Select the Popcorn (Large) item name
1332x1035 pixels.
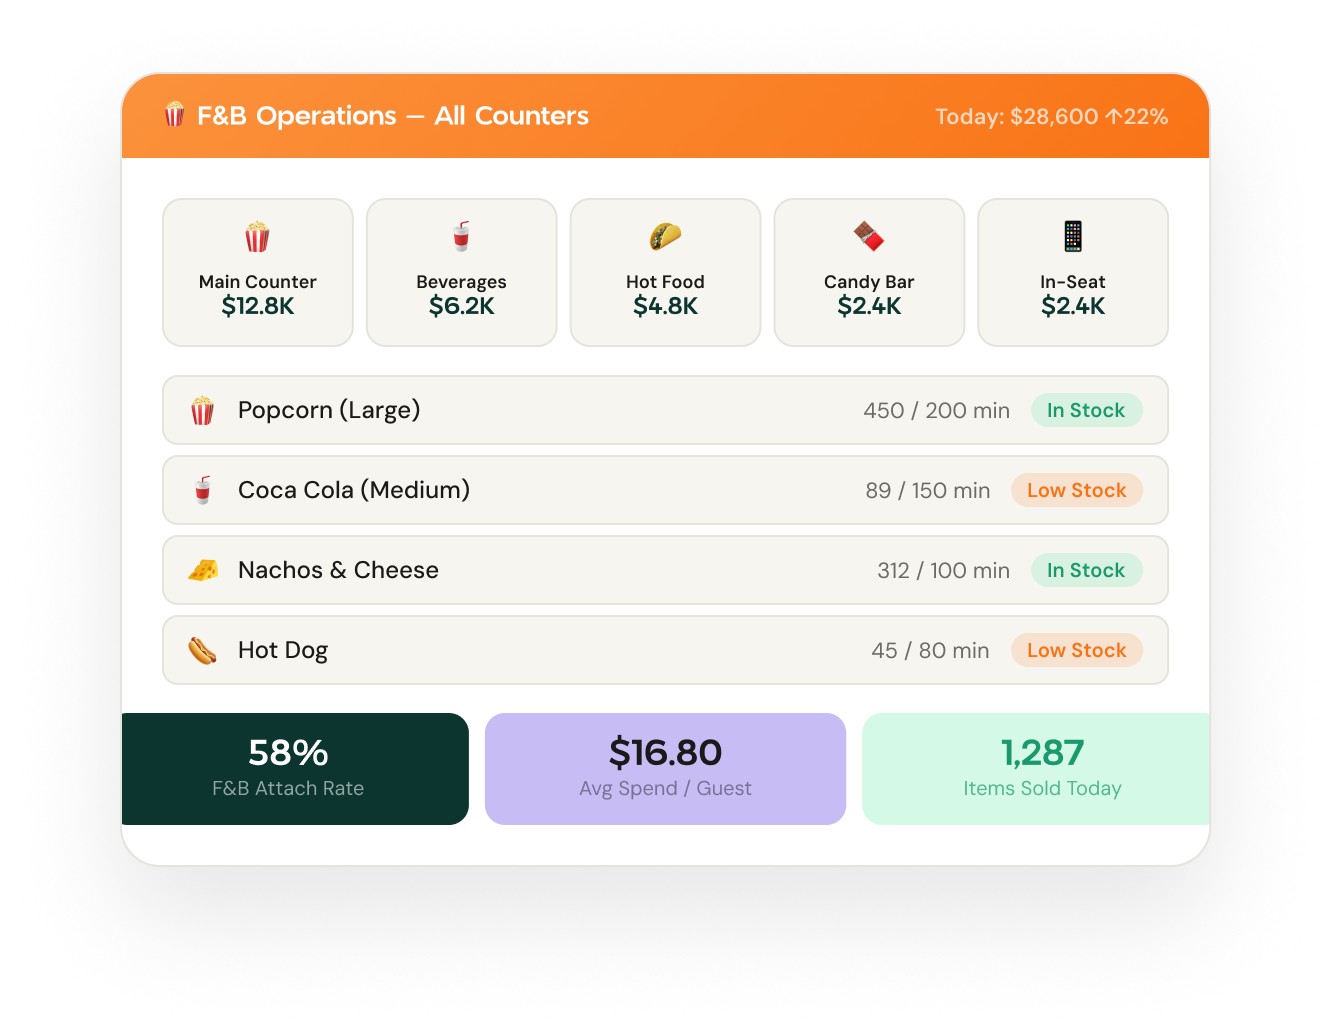(x=329, y=410)
